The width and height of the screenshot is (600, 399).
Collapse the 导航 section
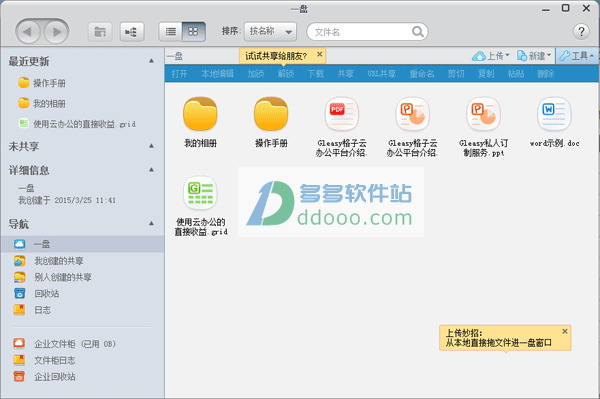[152, 223]
